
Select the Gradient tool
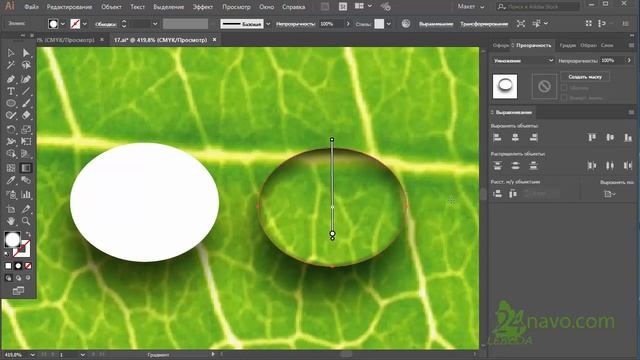[26, 168]
